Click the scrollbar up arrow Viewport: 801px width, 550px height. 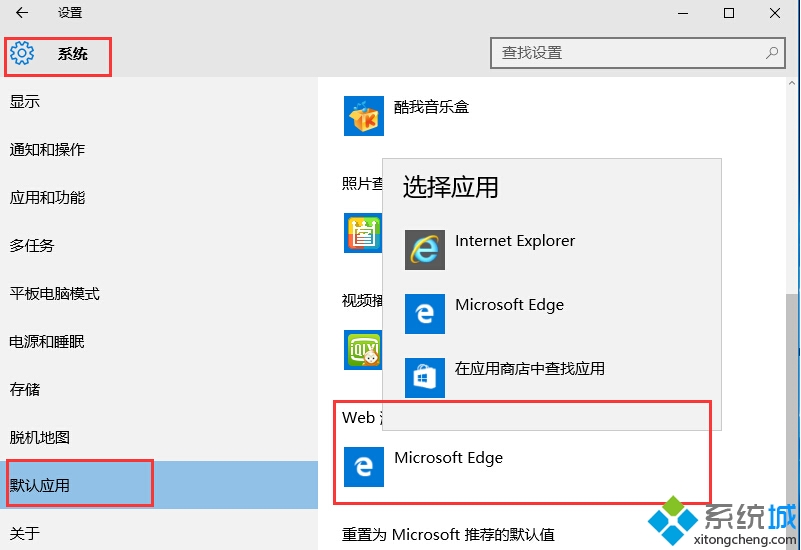[x=792, y=83]
